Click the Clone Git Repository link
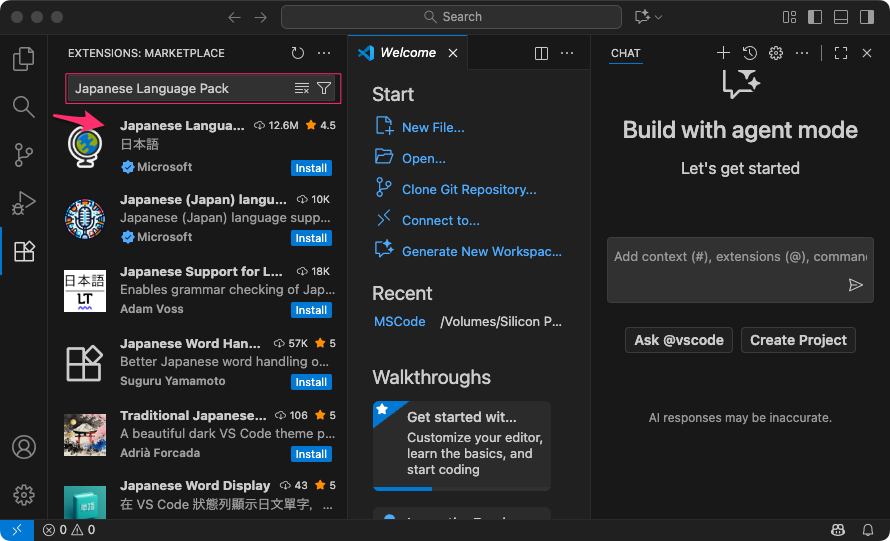 click(x=469, y=189)
